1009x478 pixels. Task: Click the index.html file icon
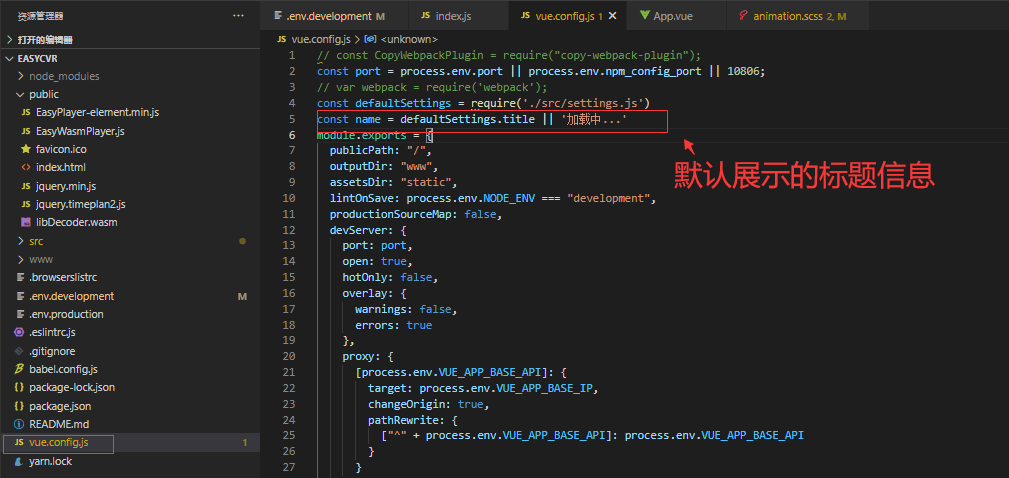point(26,167)
